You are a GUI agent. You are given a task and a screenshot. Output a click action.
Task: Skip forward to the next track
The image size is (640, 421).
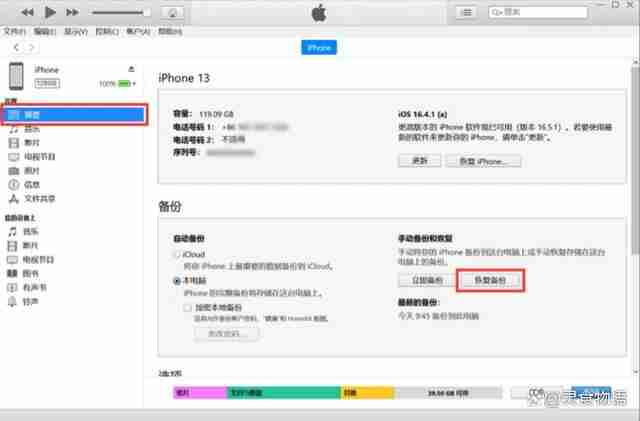tap(72, 12)
